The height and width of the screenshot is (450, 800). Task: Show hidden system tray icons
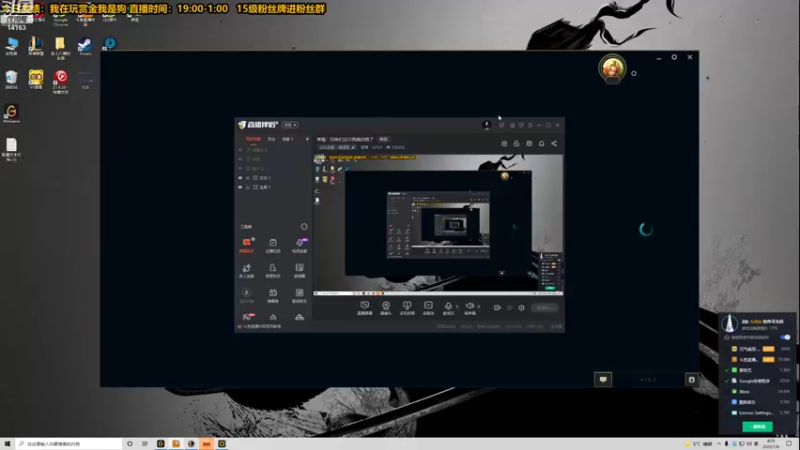tap(719, 444)
